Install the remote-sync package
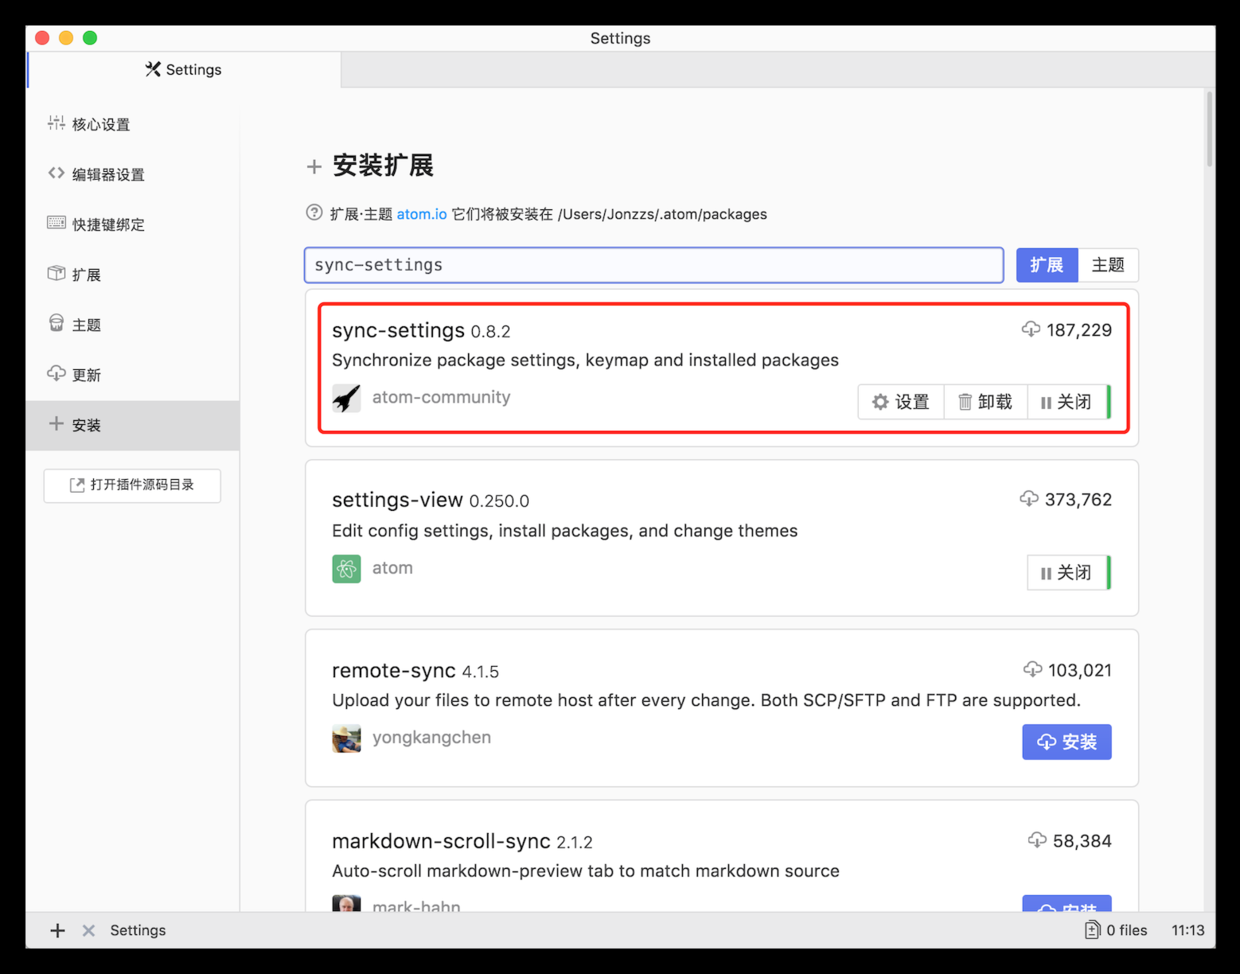This screenshot has height=974, width=1240. pos(1066,742)
